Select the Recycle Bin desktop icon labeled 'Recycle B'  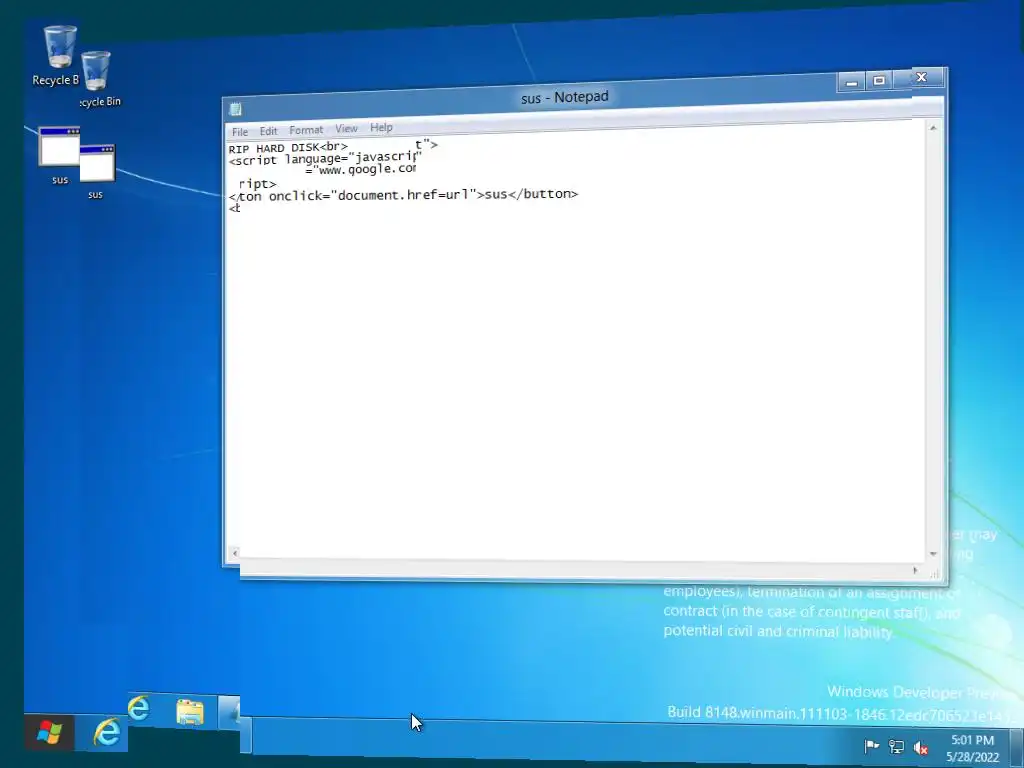[59, 55]
